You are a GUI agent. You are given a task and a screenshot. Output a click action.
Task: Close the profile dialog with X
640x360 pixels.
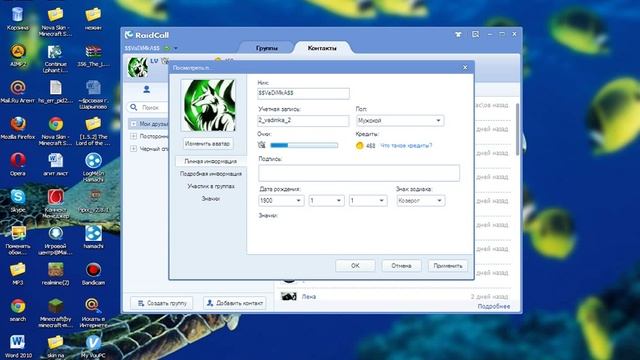tap(465, 67)
